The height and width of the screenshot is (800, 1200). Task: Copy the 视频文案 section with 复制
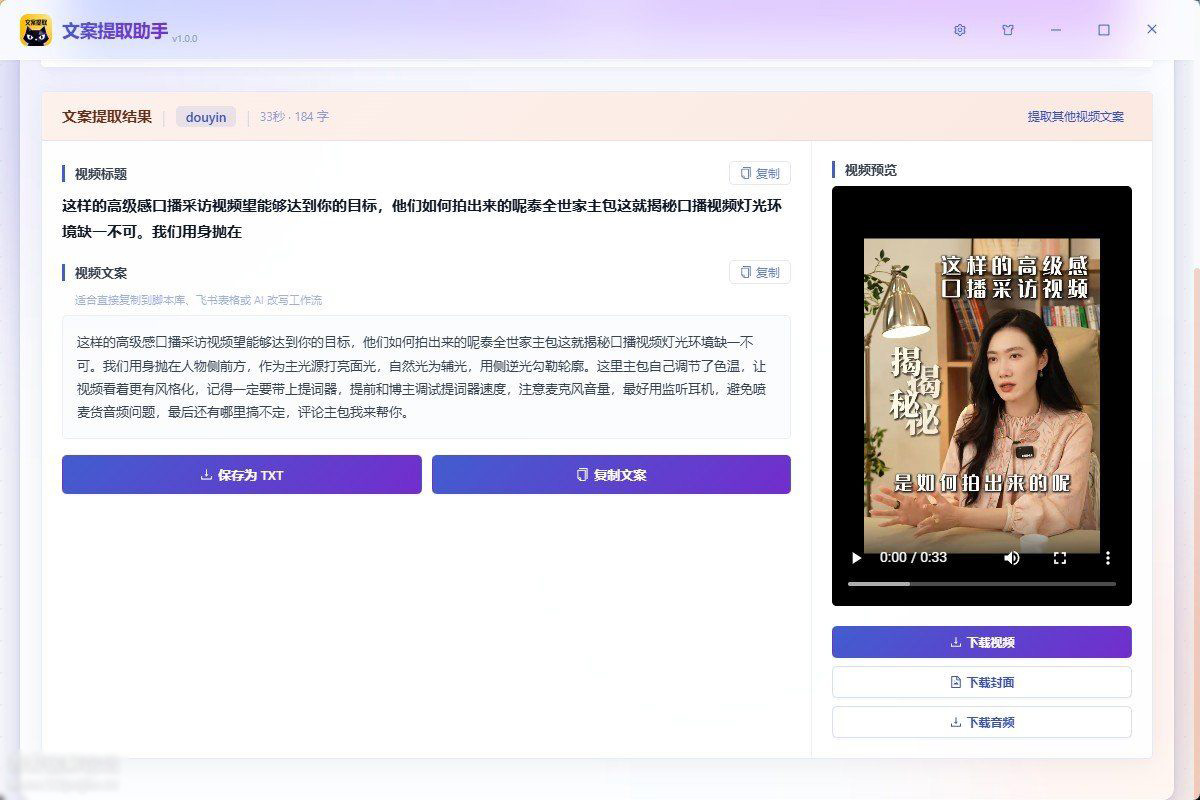click(760, 272)
